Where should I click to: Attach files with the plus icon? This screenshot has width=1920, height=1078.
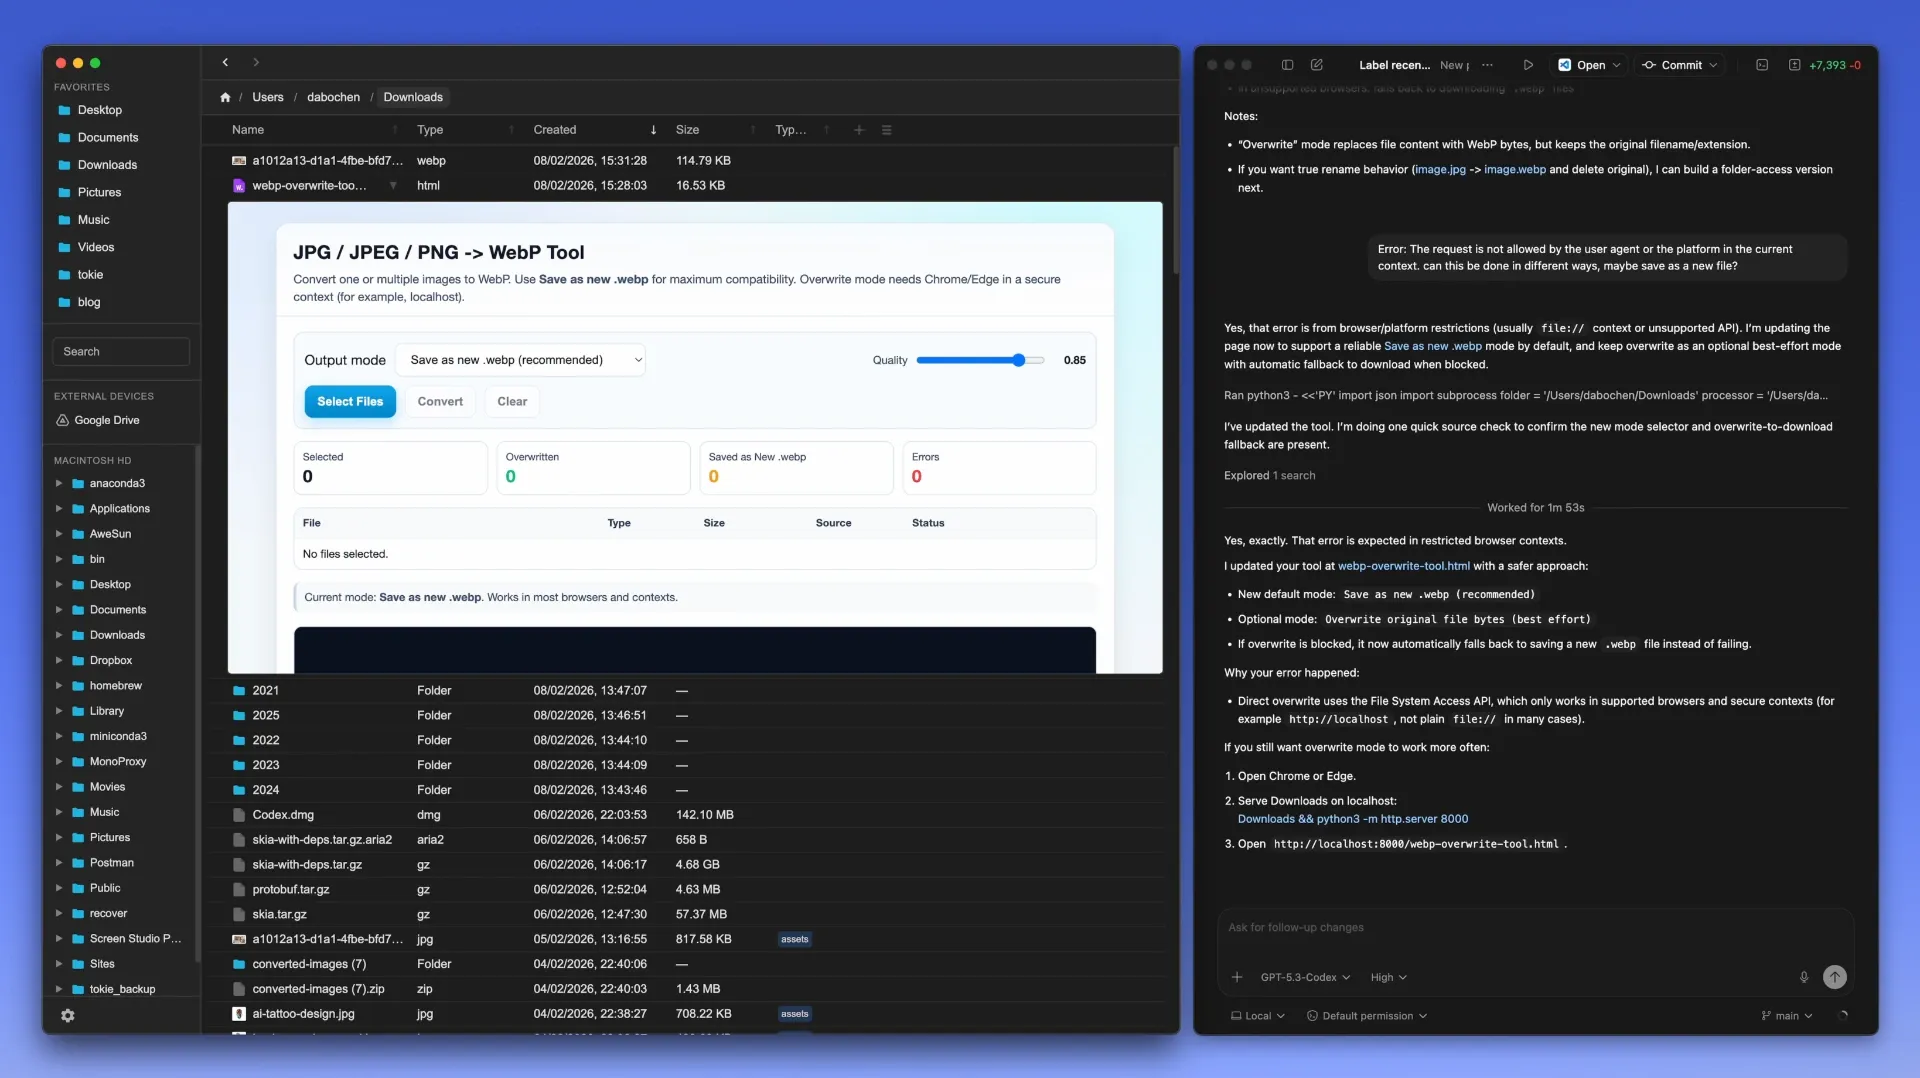tap(1237, 977)
